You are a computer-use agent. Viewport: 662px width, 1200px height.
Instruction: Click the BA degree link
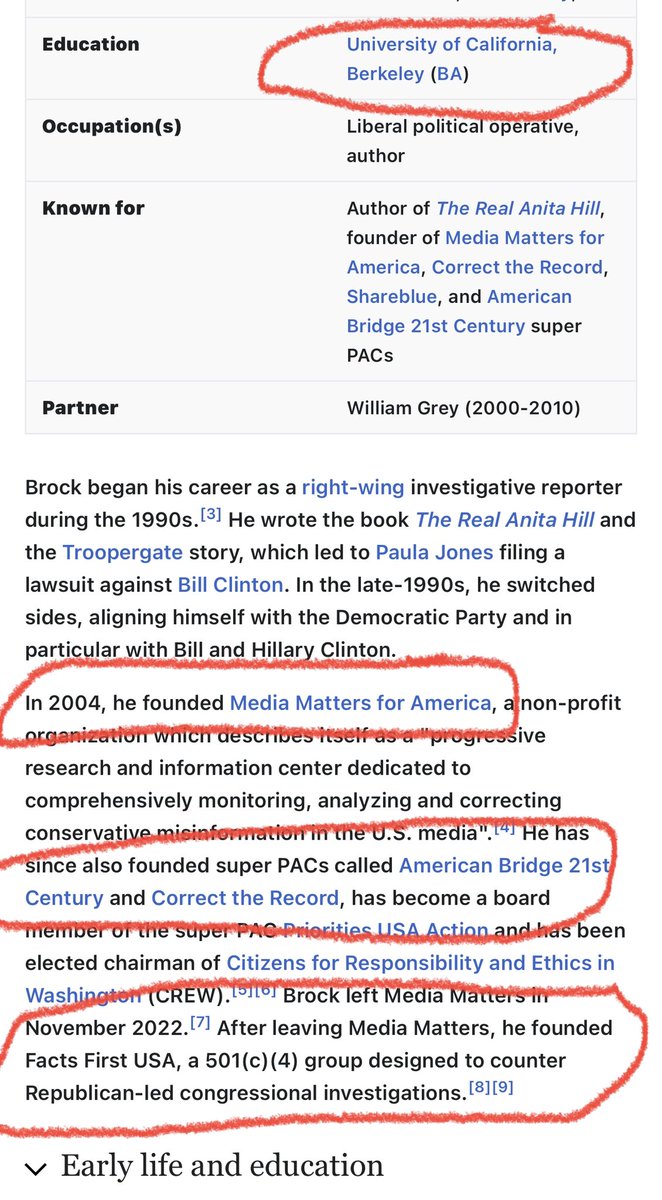tap(450, 74)
